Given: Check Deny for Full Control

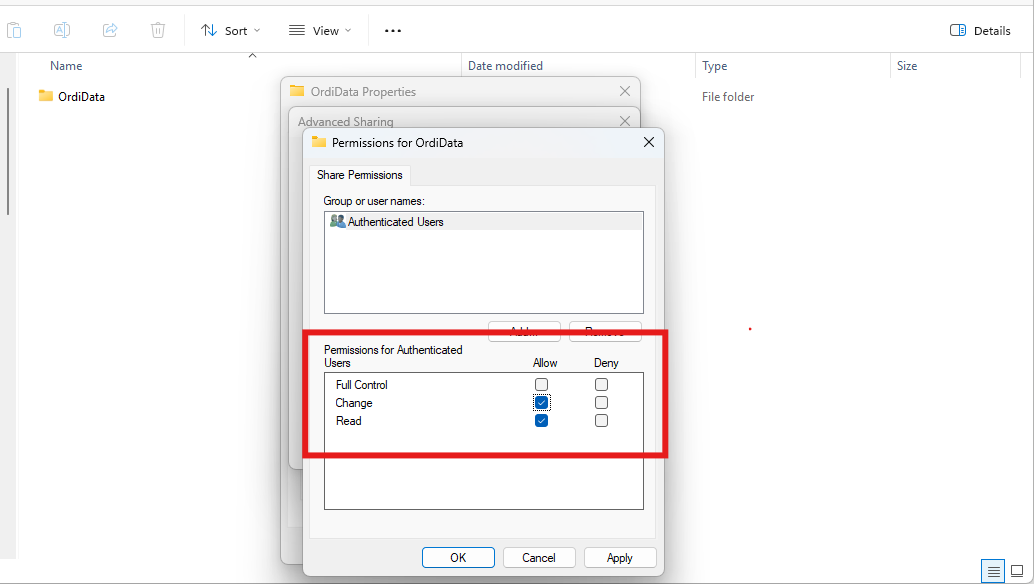Looking at the screenshot, I should point(601,384).
